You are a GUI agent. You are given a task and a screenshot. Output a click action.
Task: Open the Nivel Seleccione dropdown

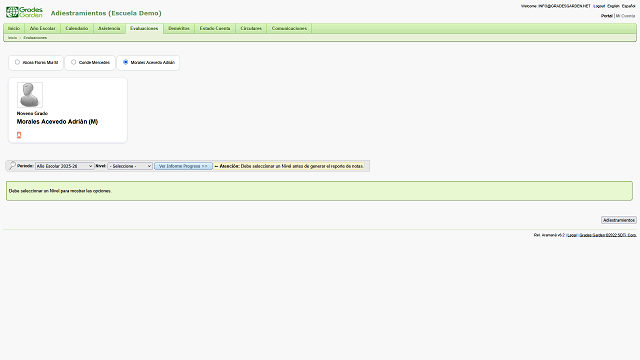pyautogui.click(x=130, y=166)
